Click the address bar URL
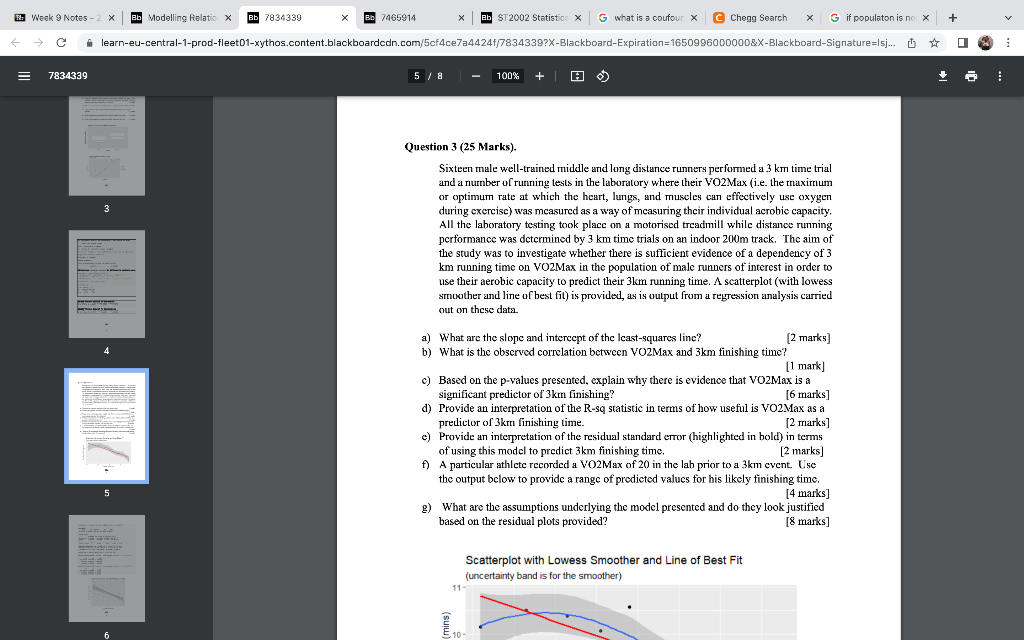 [x=498, y=42]
